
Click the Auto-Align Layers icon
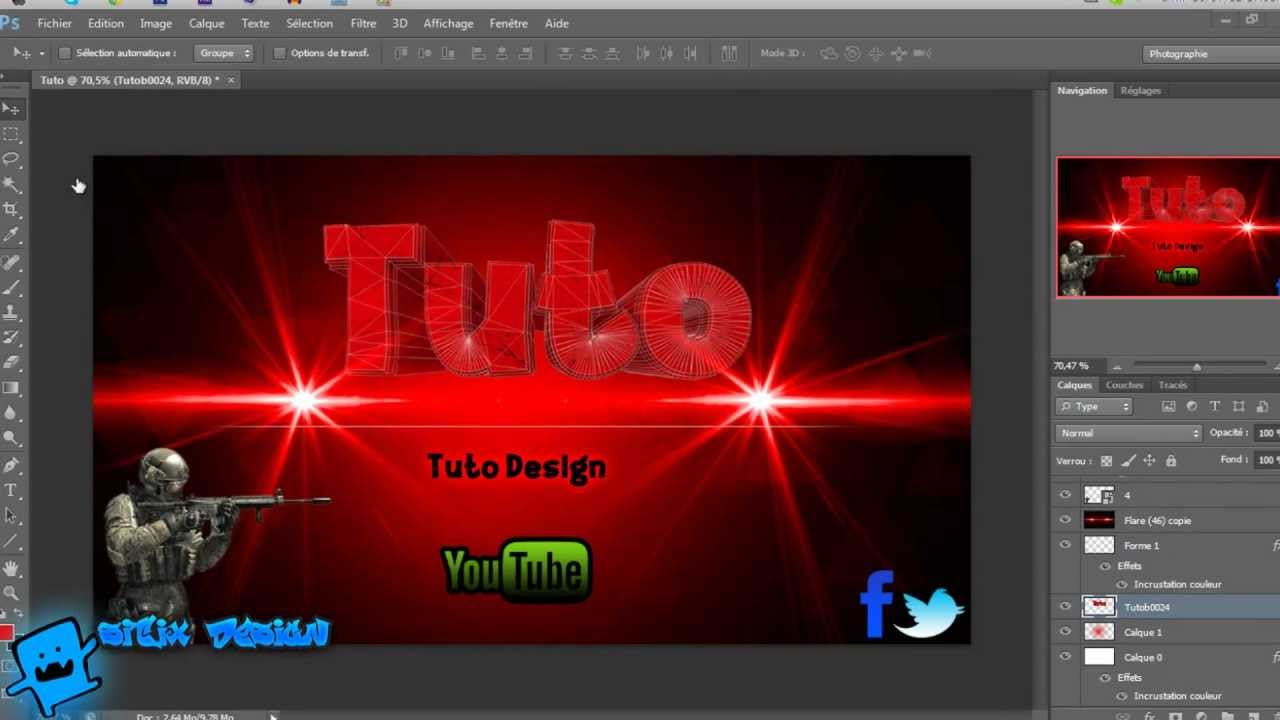729,53
